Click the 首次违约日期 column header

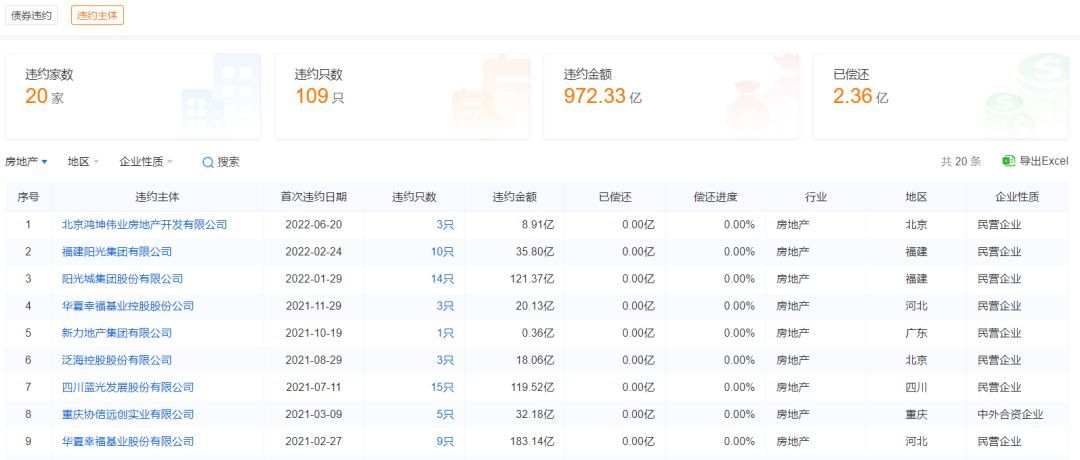(313, 197)
